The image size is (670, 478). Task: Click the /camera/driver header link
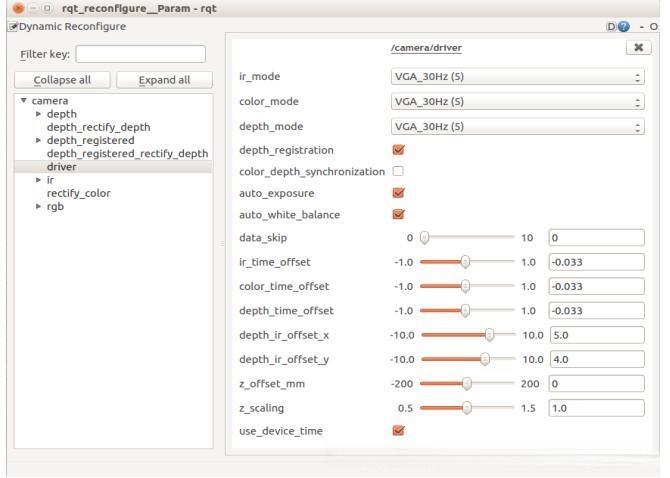426,48
